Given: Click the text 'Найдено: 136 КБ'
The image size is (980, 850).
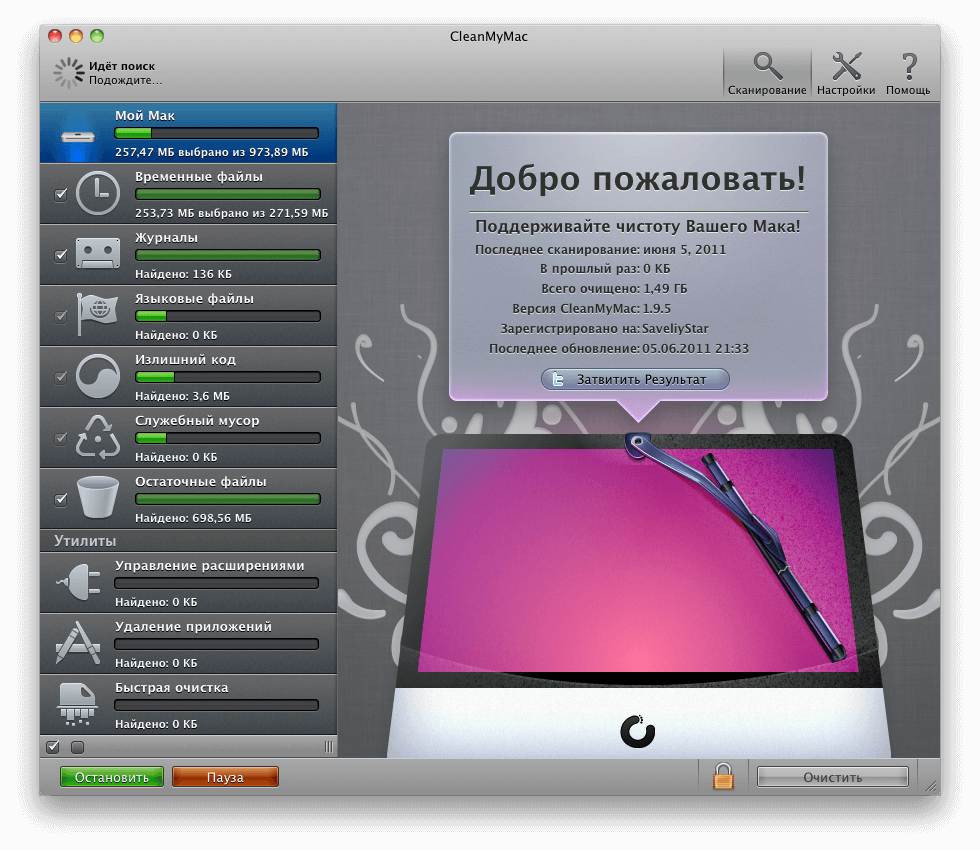Looking at the screenshot, I should click(183, 274).
